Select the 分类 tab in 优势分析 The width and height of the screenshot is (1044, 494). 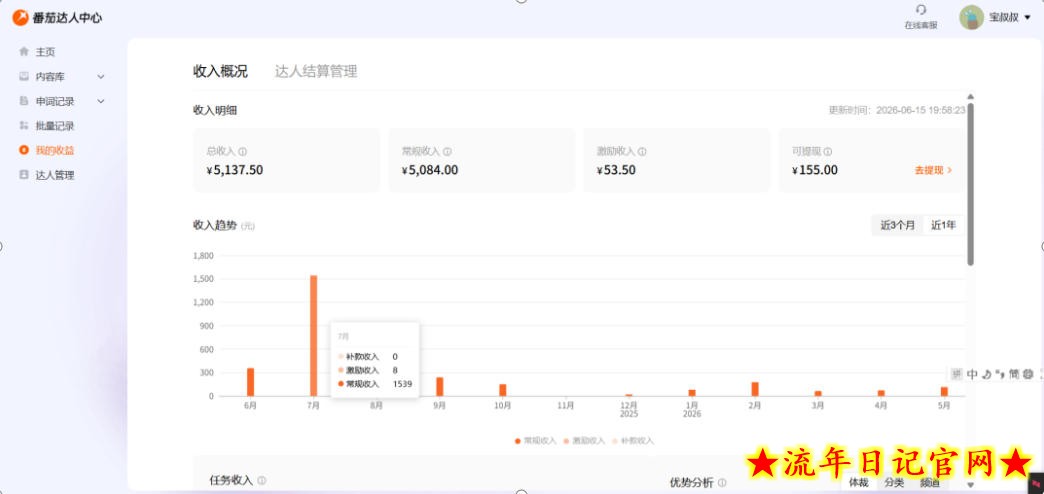click(x=894, y=482)
